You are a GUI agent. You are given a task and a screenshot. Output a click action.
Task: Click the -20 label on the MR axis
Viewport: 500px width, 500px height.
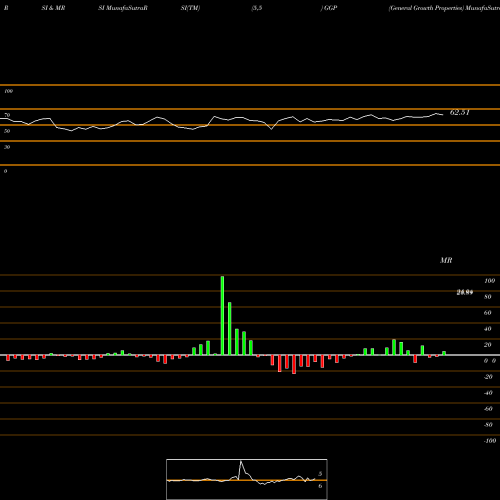pyautogui.click(x=488, y=377)
